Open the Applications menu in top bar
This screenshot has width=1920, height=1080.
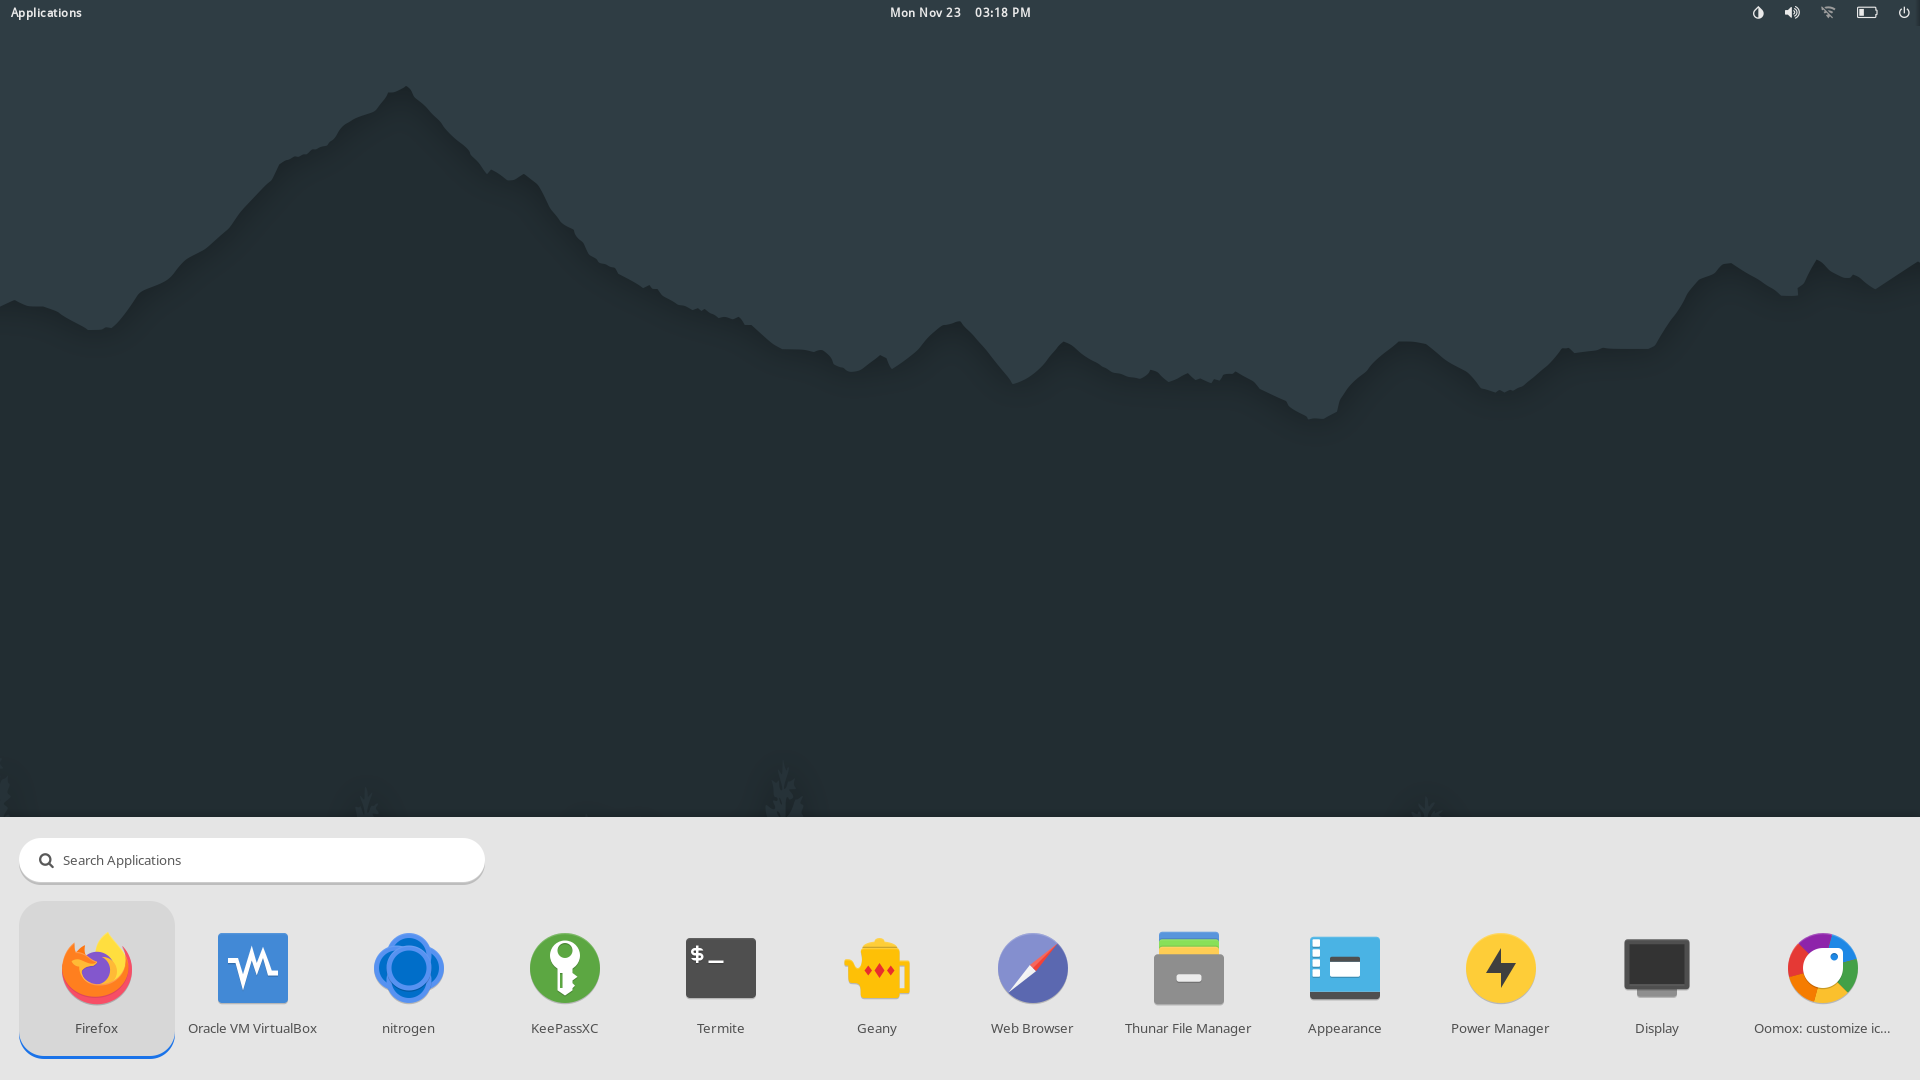(46, 13)
